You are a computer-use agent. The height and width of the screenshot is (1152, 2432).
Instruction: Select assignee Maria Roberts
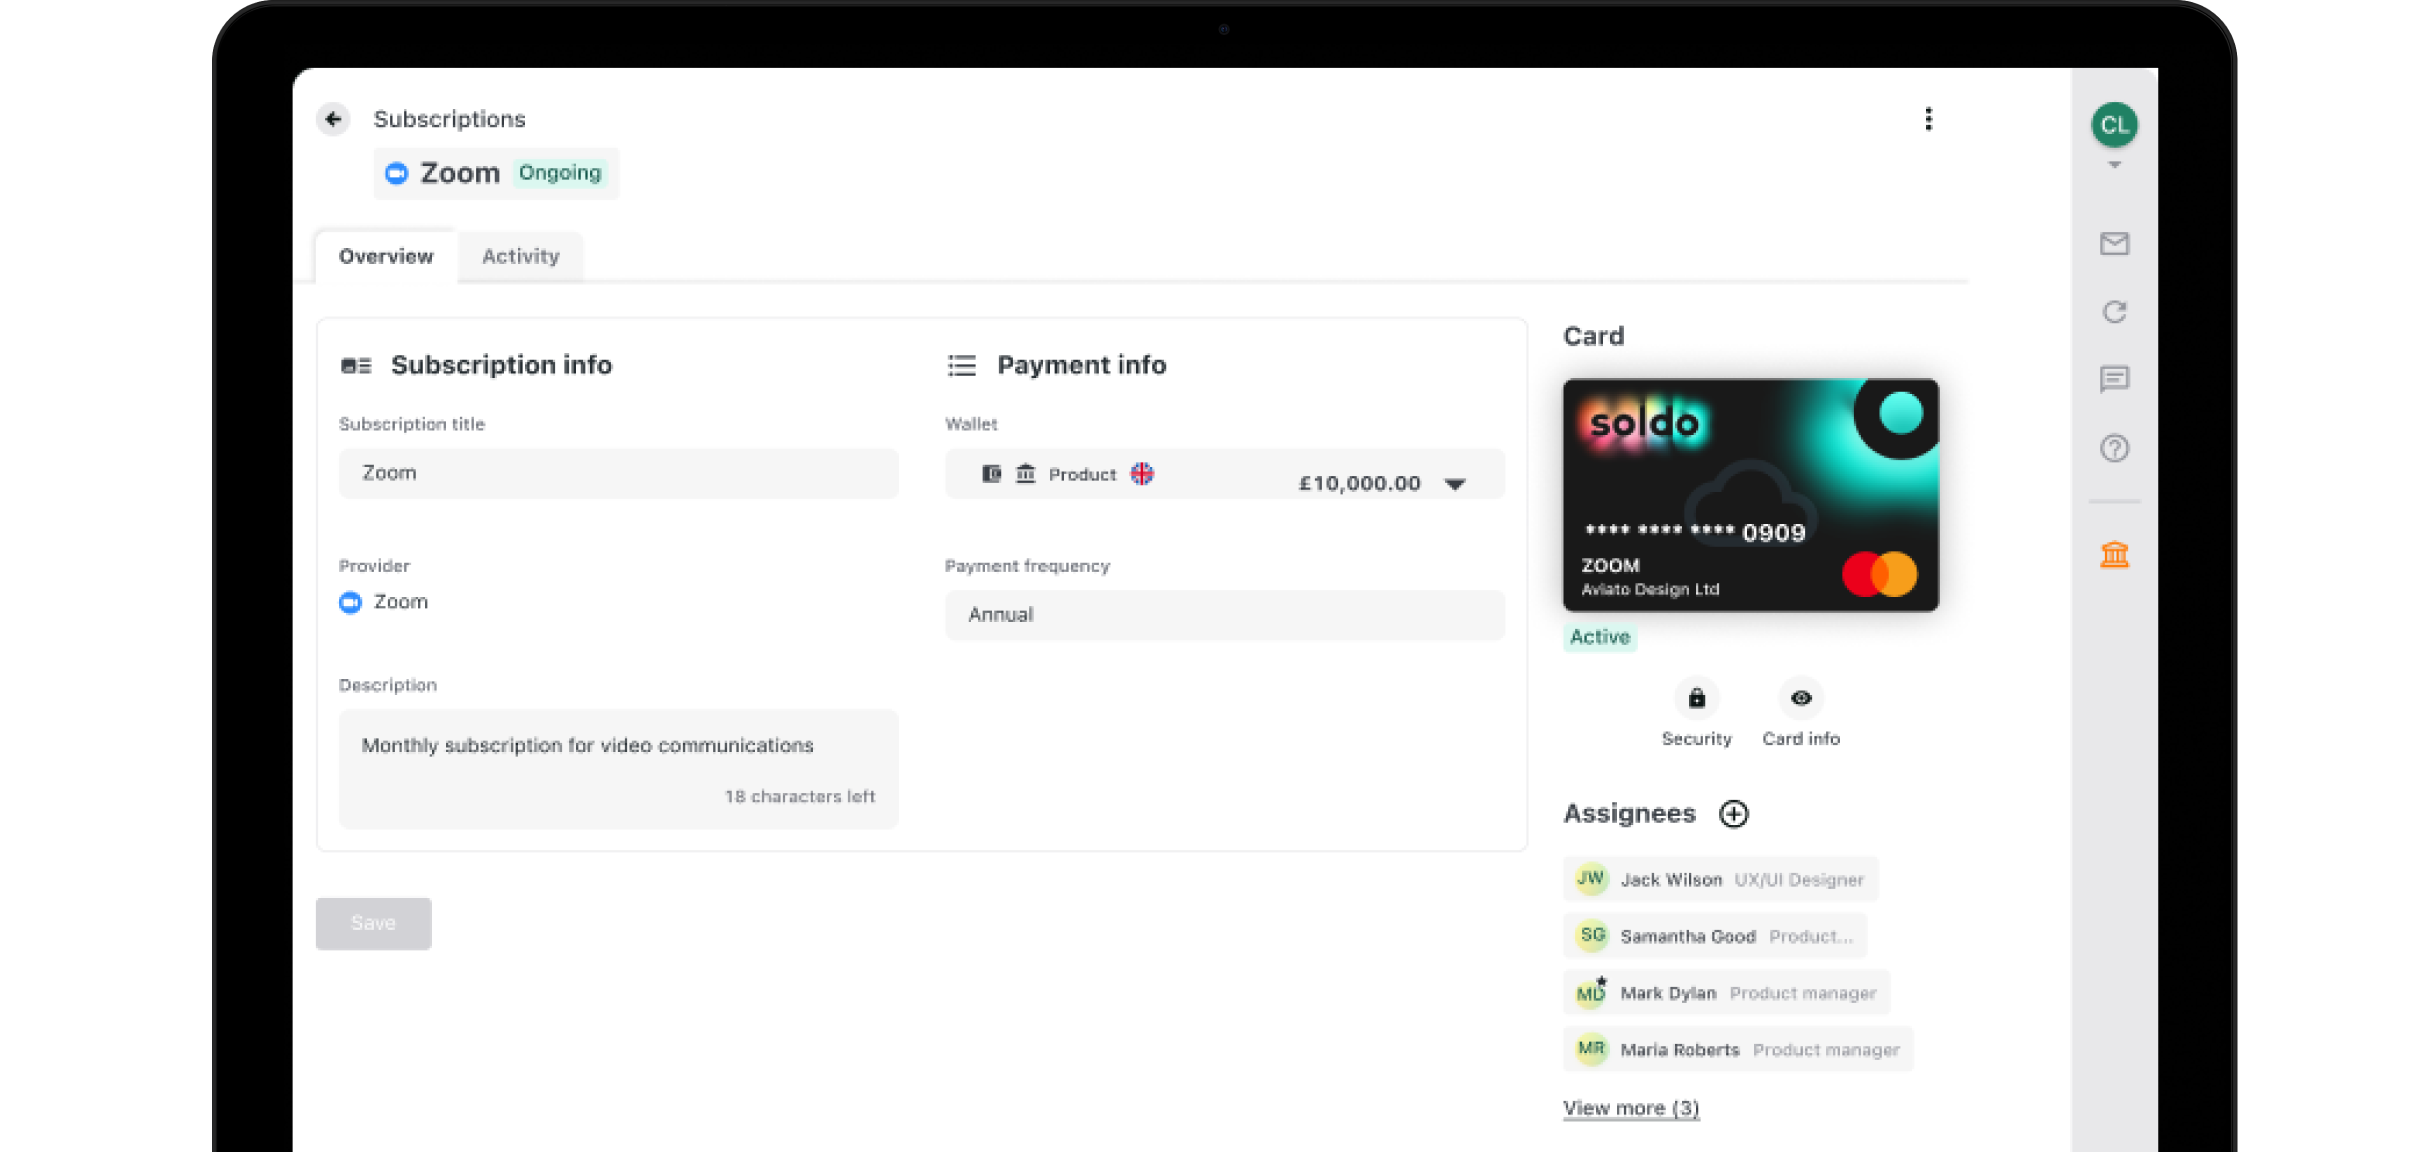pyautogui.click(x=1737, y=1050)
